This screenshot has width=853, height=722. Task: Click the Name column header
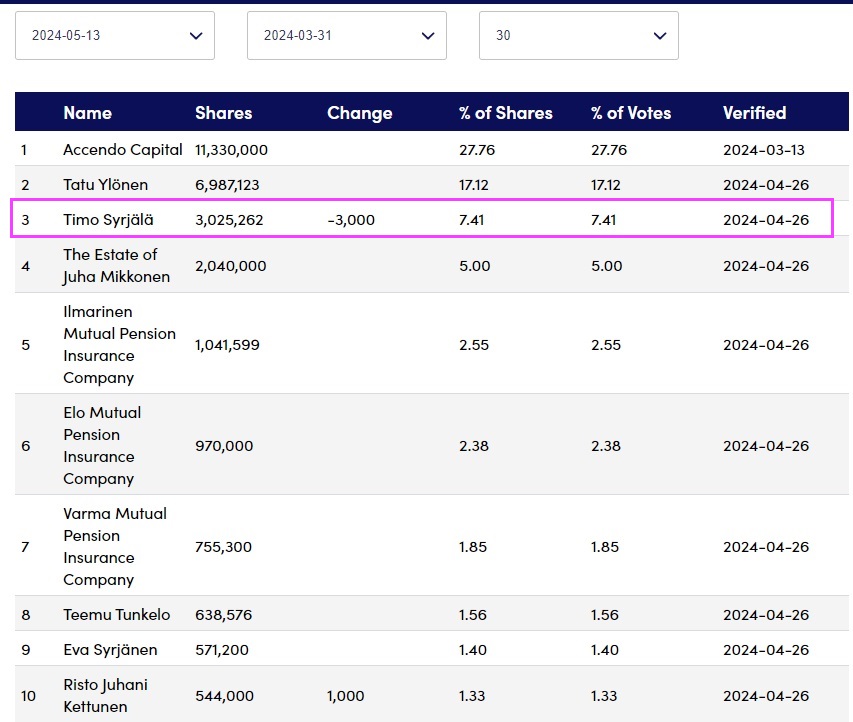tap(87, 113)
